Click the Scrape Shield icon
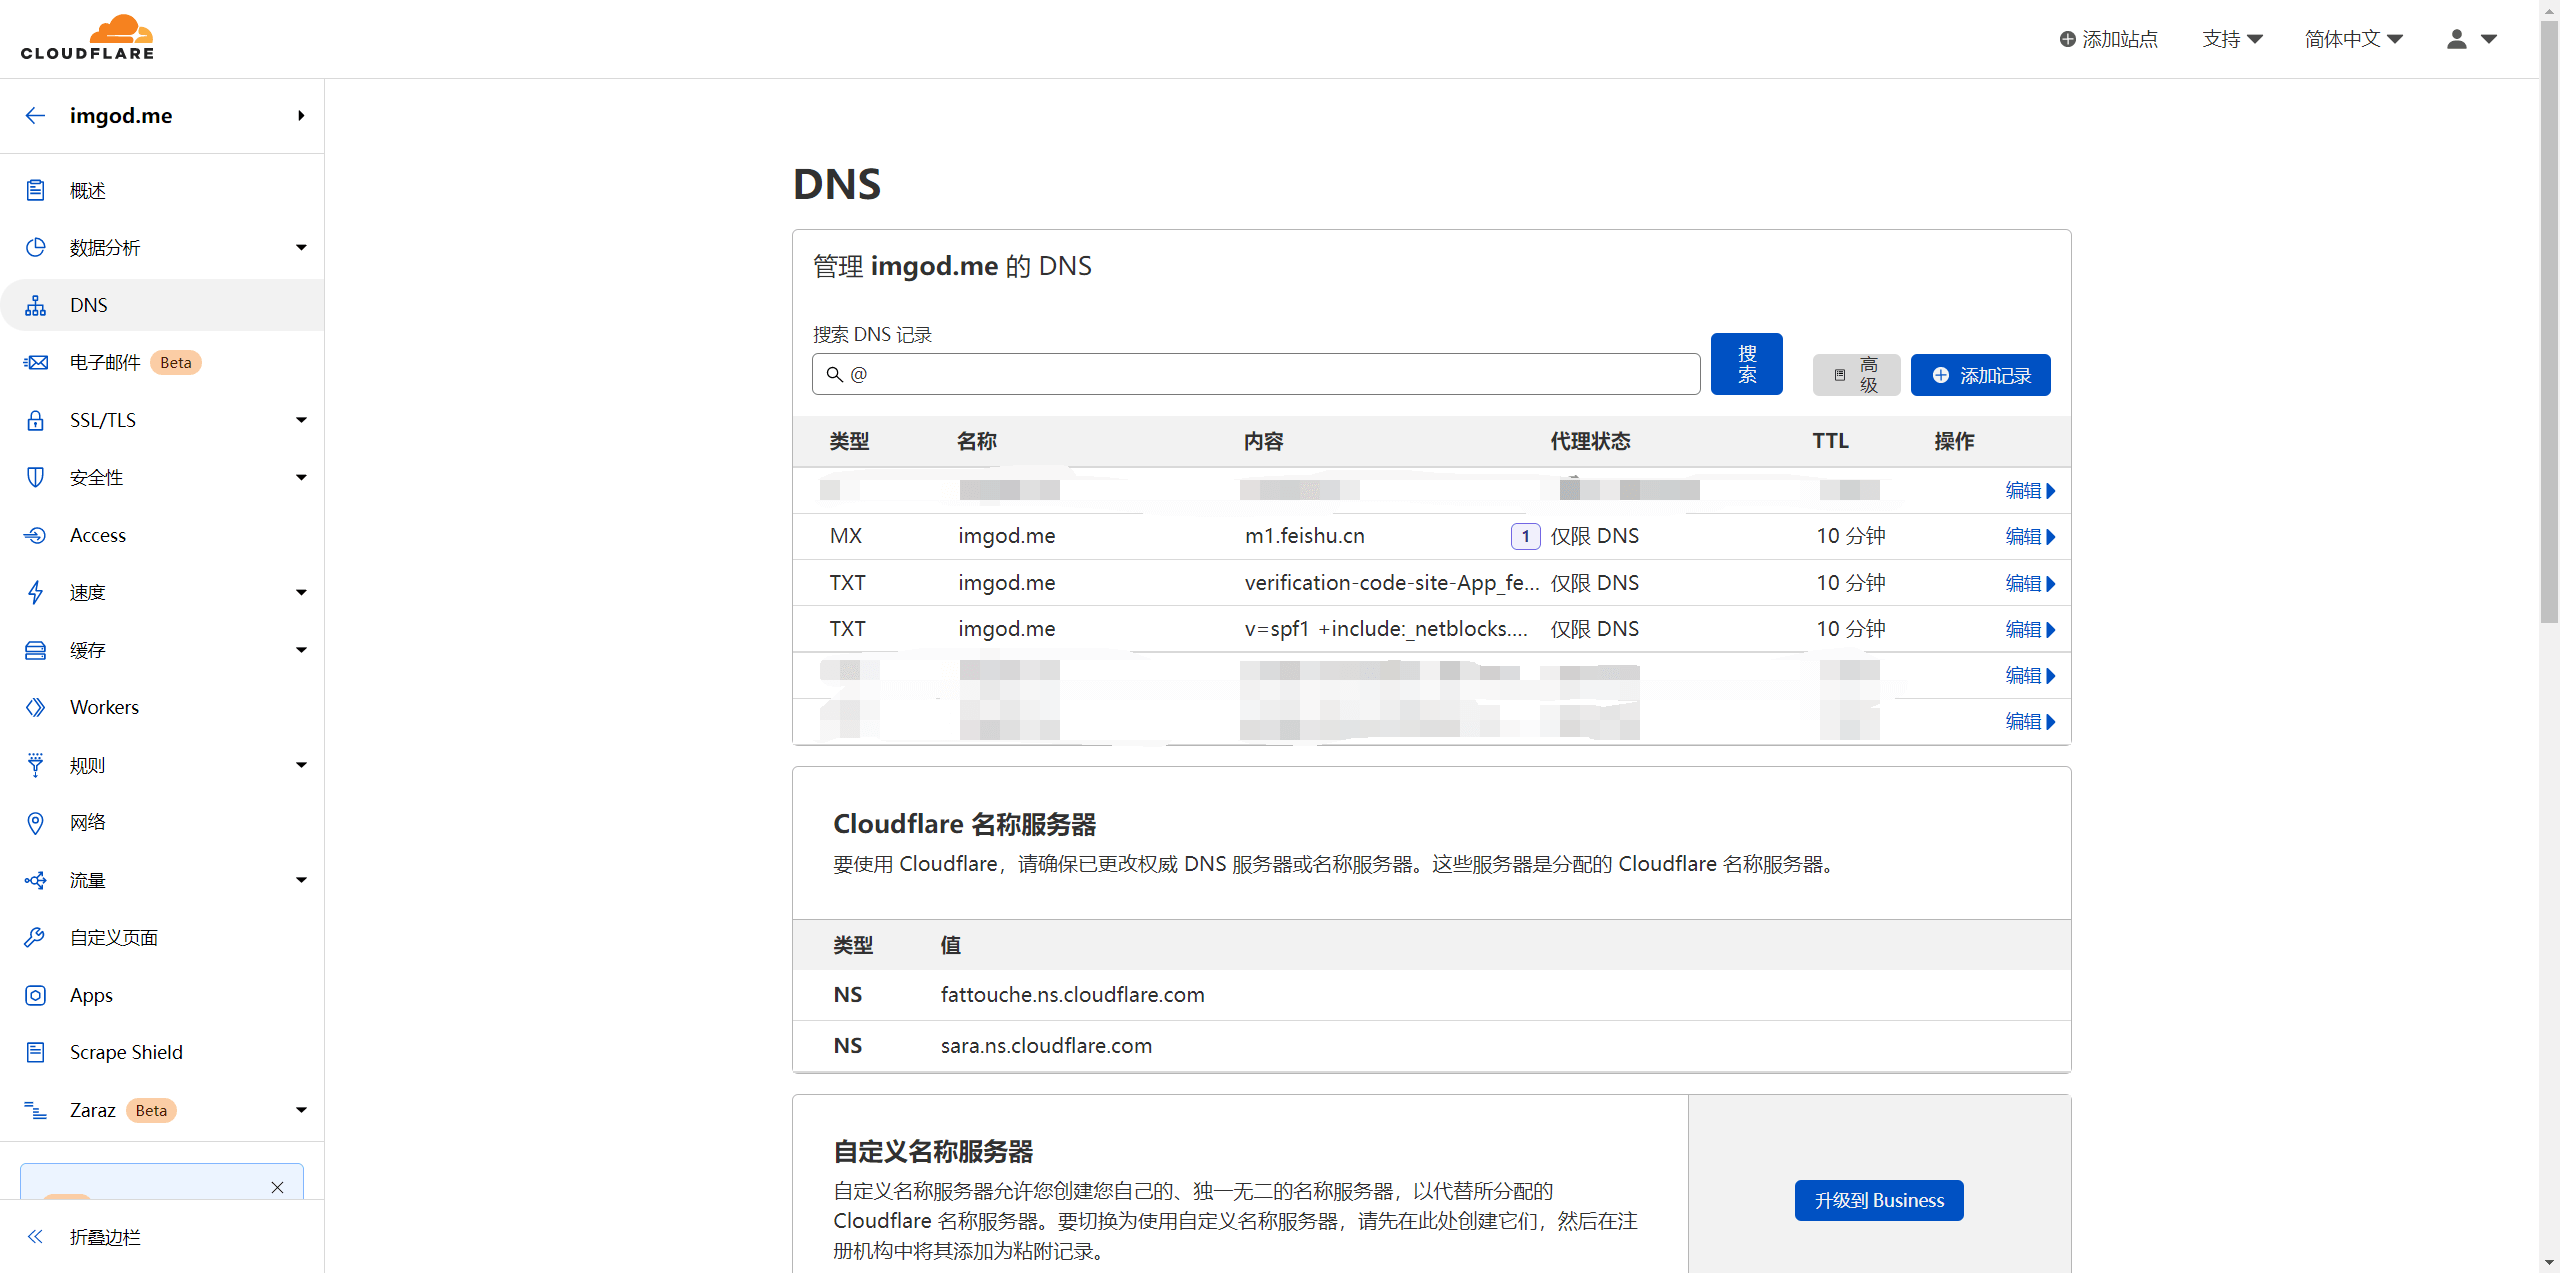Screen dimensions: 2560x1273 click(x=35, y=1052)
